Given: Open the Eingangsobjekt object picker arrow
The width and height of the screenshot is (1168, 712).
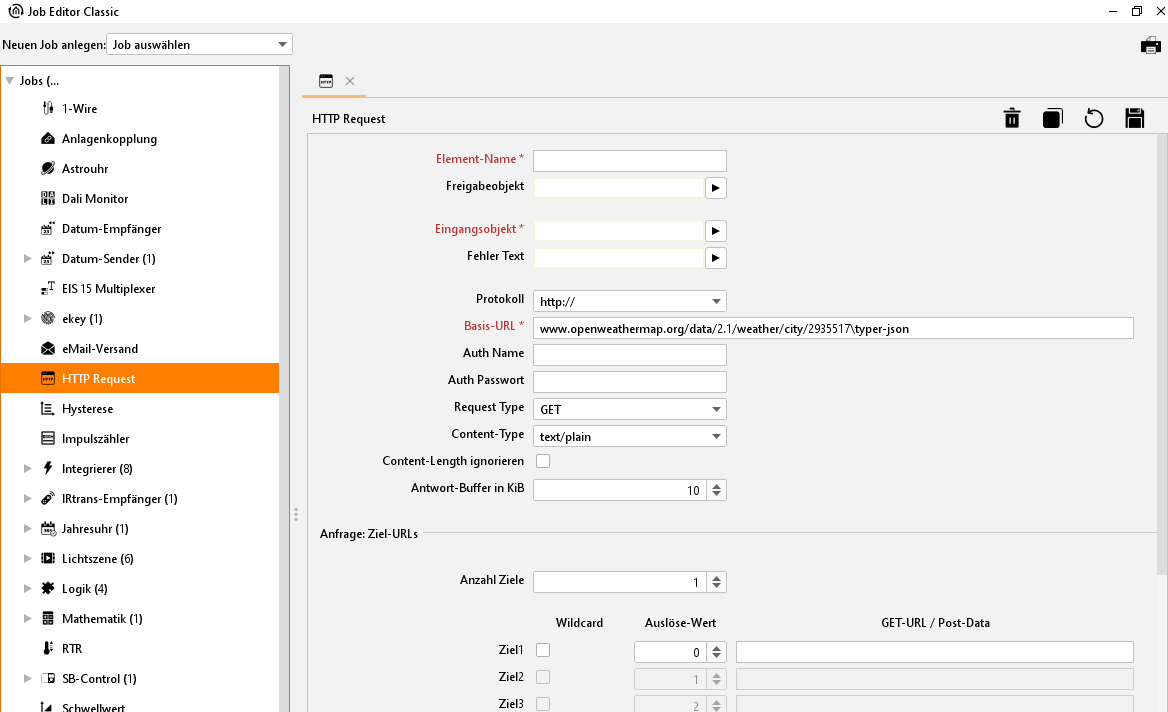Looking at the screenshot, I should 715,231.
